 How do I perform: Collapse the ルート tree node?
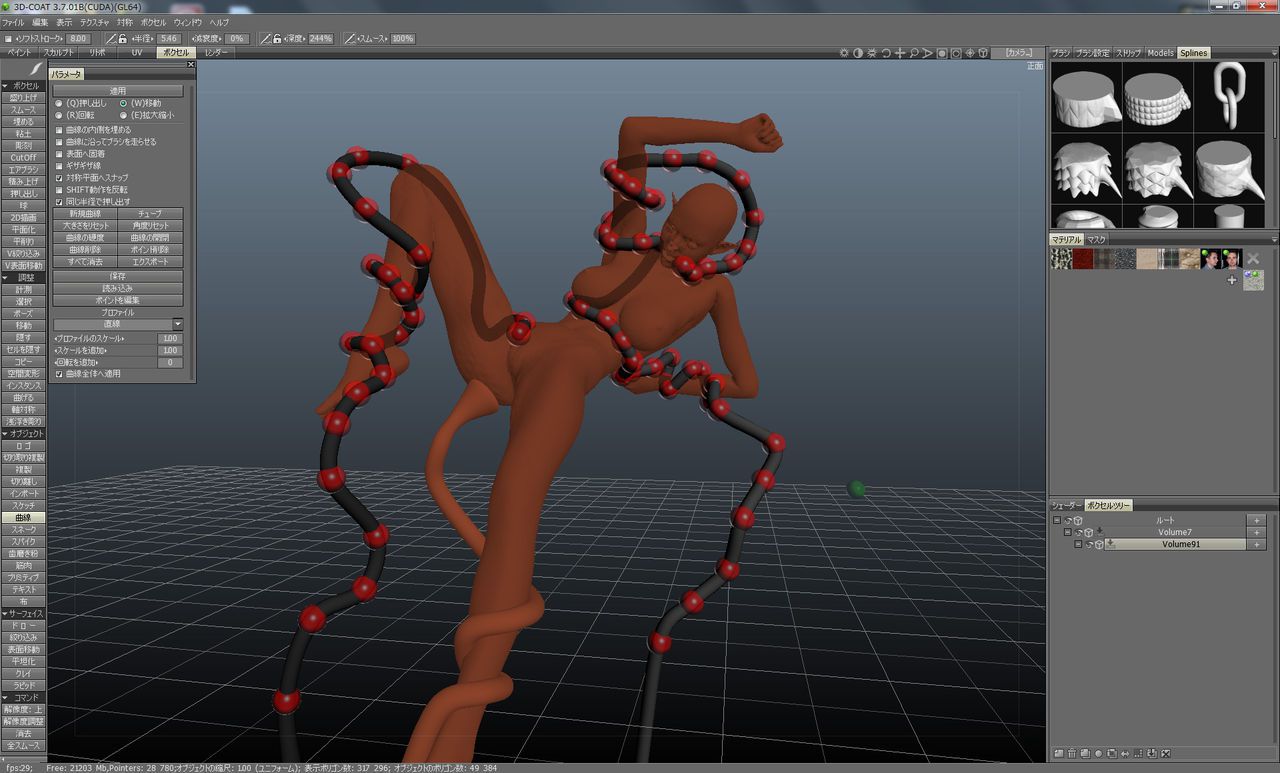click(1057, 520)
